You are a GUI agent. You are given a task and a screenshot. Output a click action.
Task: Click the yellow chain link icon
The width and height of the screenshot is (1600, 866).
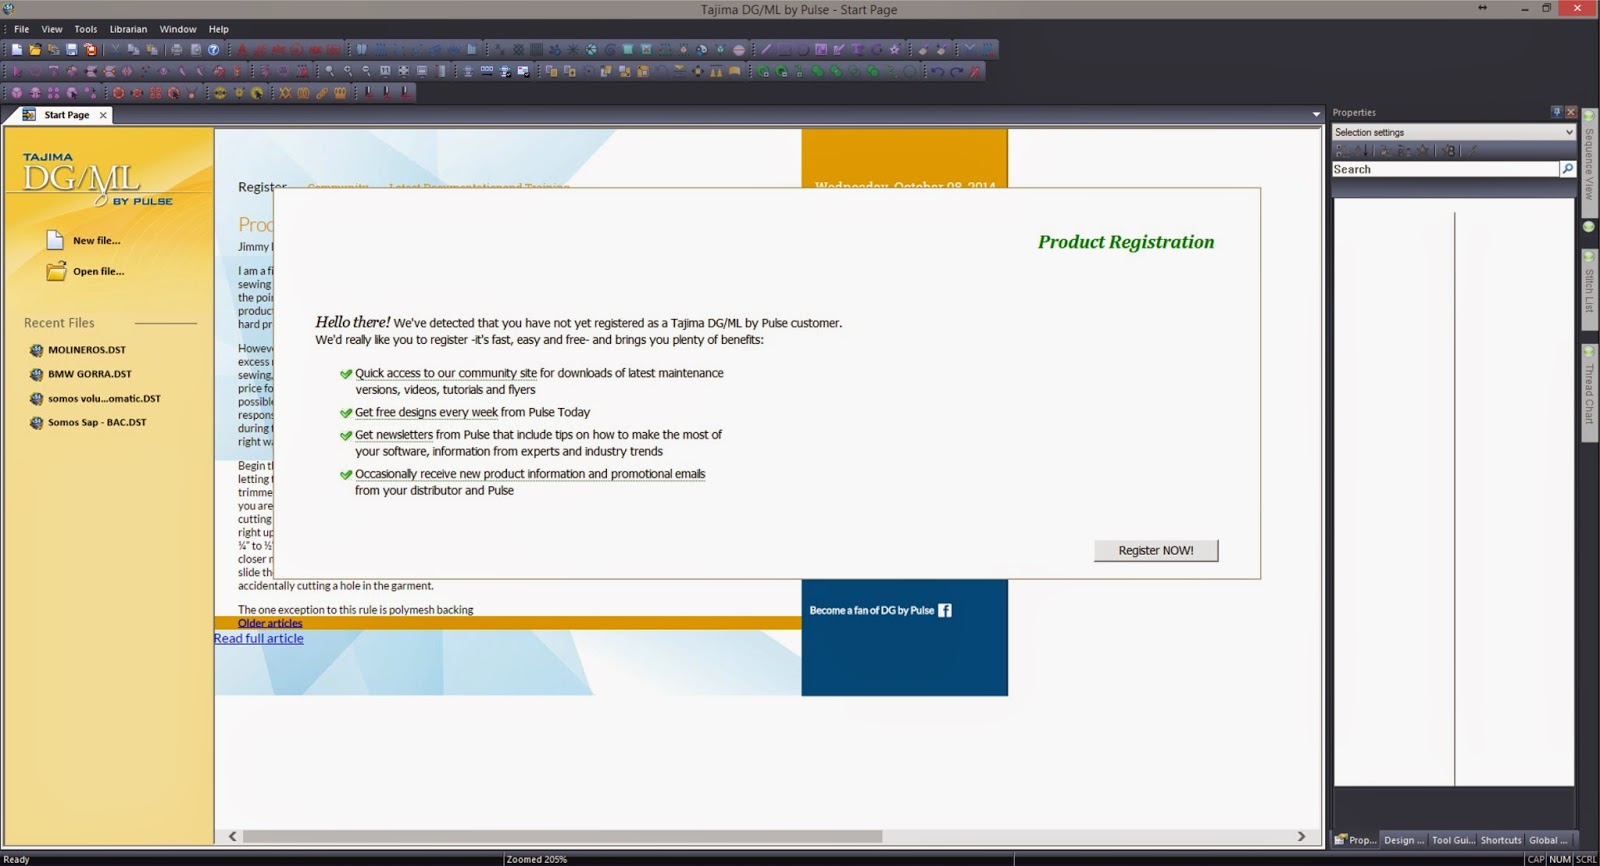click(322, 92)
